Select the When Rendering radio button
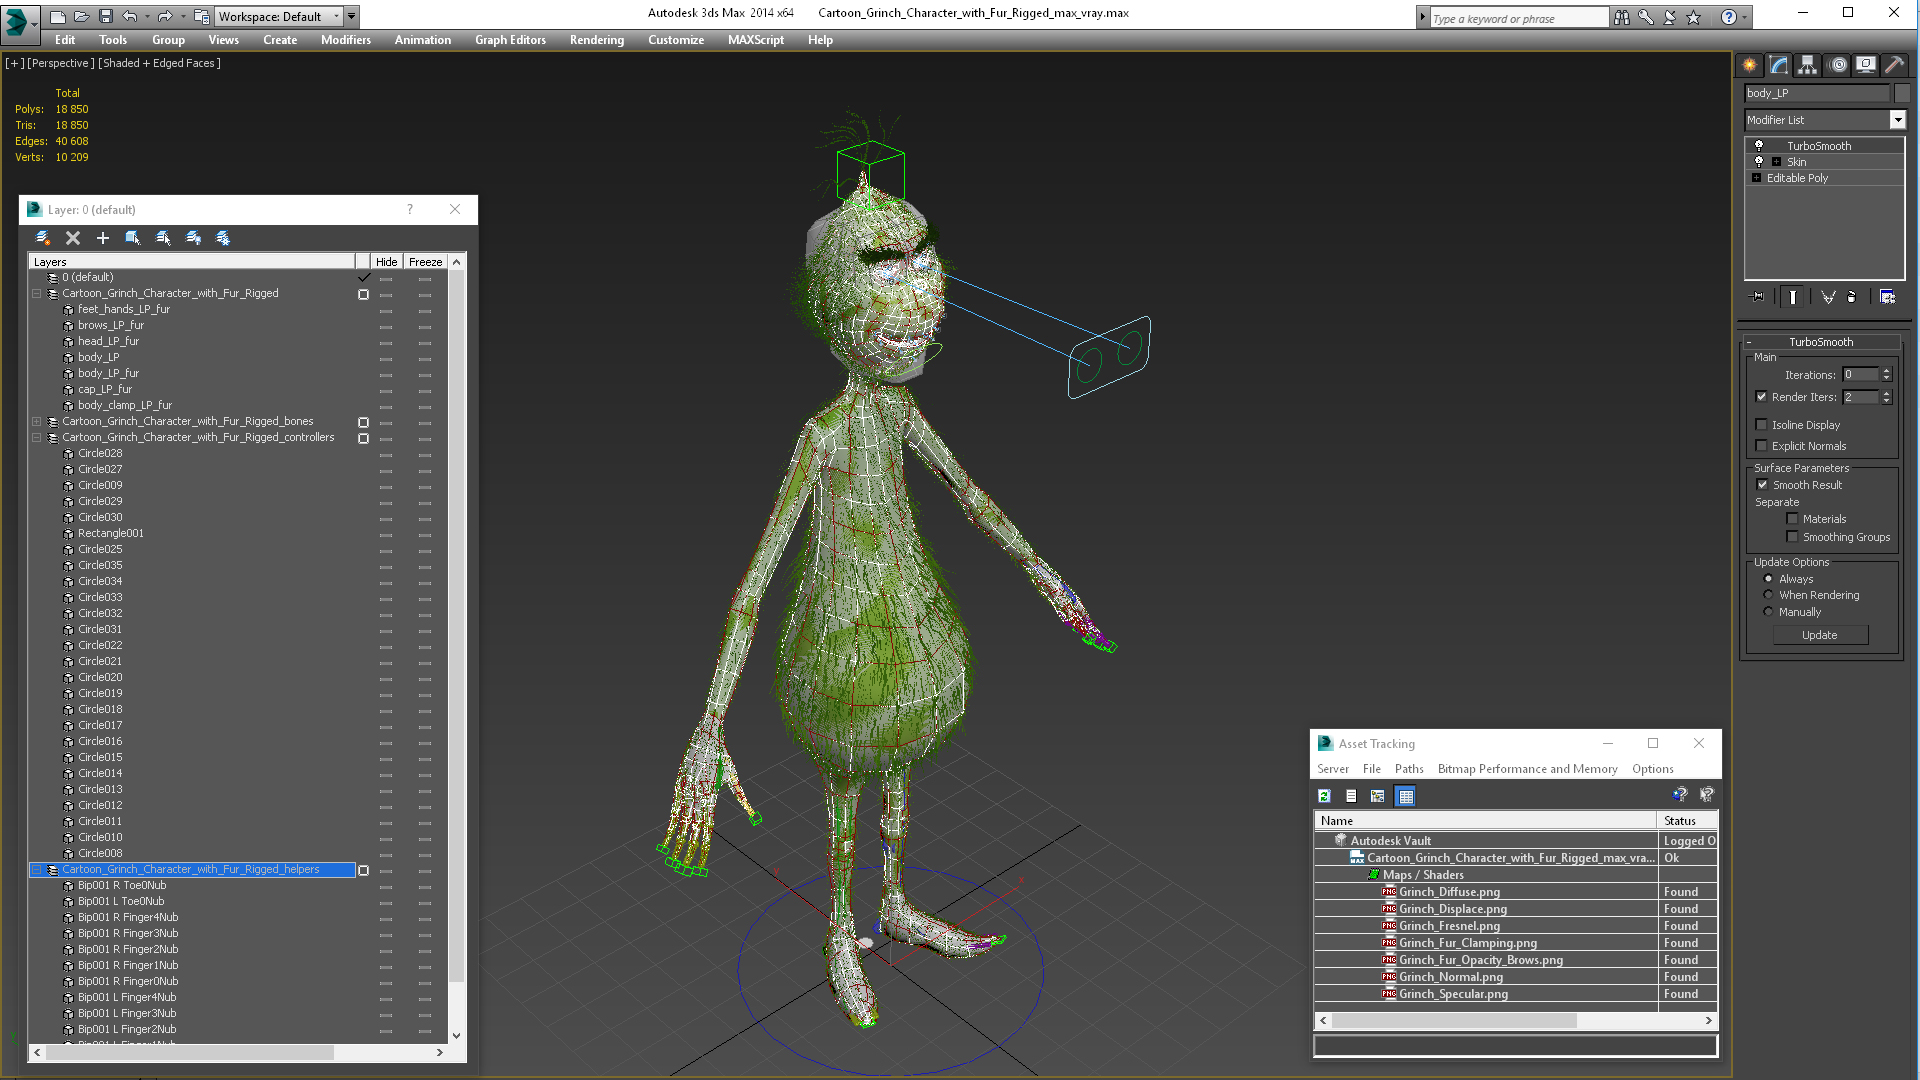 (x=1768, y=595)
